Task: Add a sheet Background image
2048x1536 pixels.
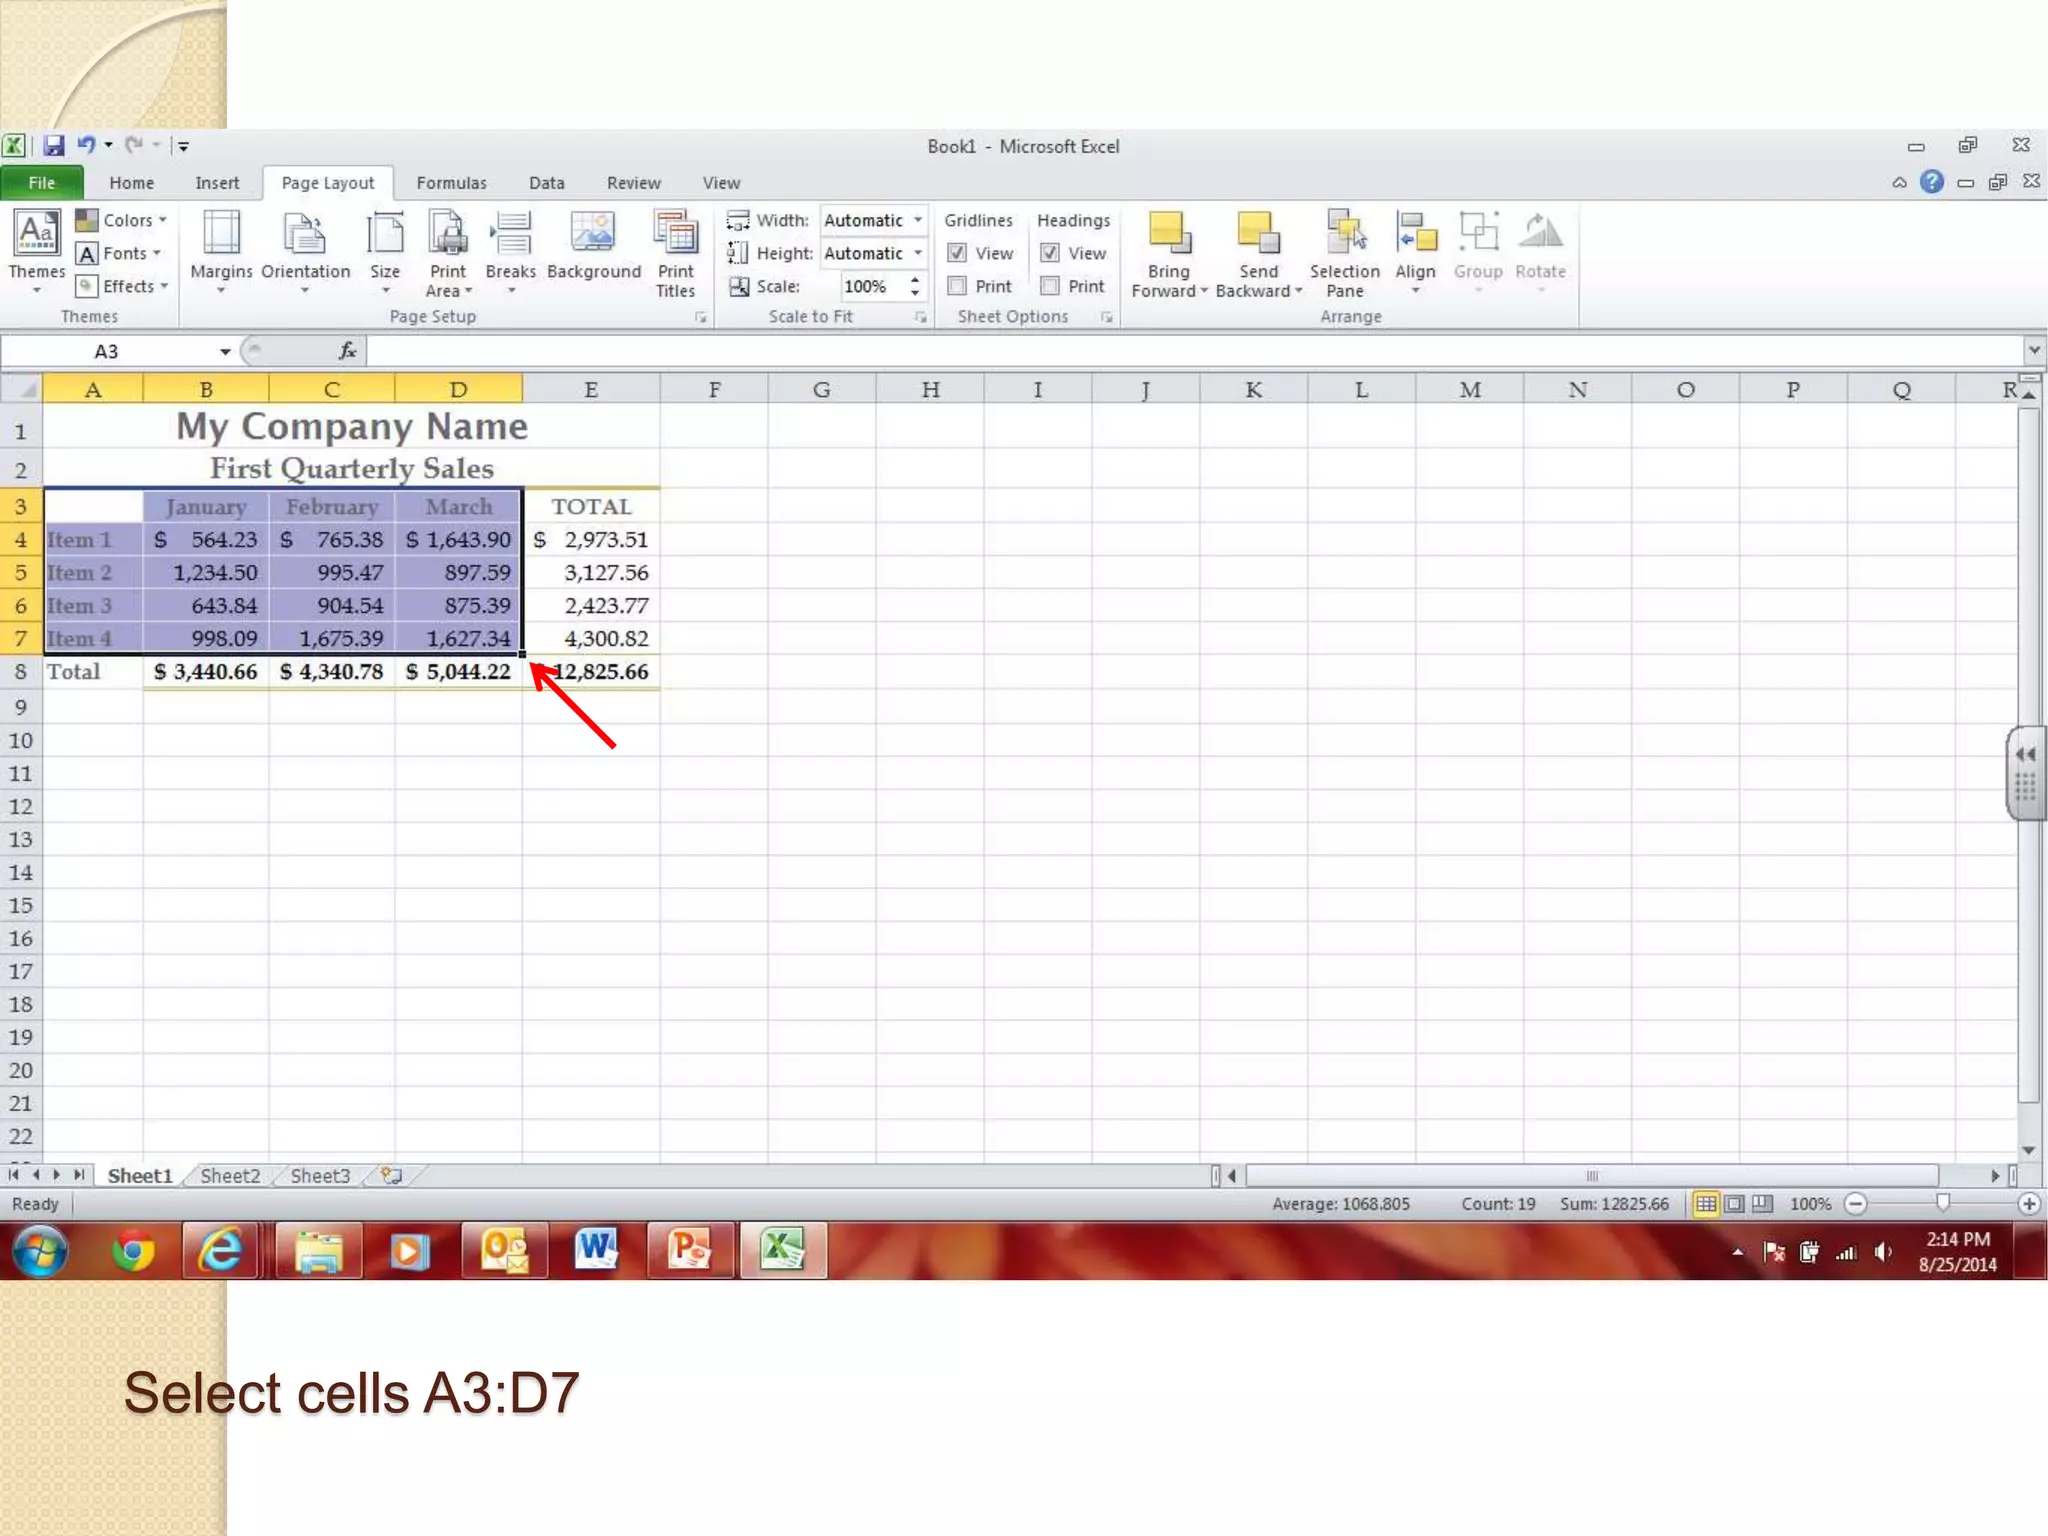Action: point(594,246)
